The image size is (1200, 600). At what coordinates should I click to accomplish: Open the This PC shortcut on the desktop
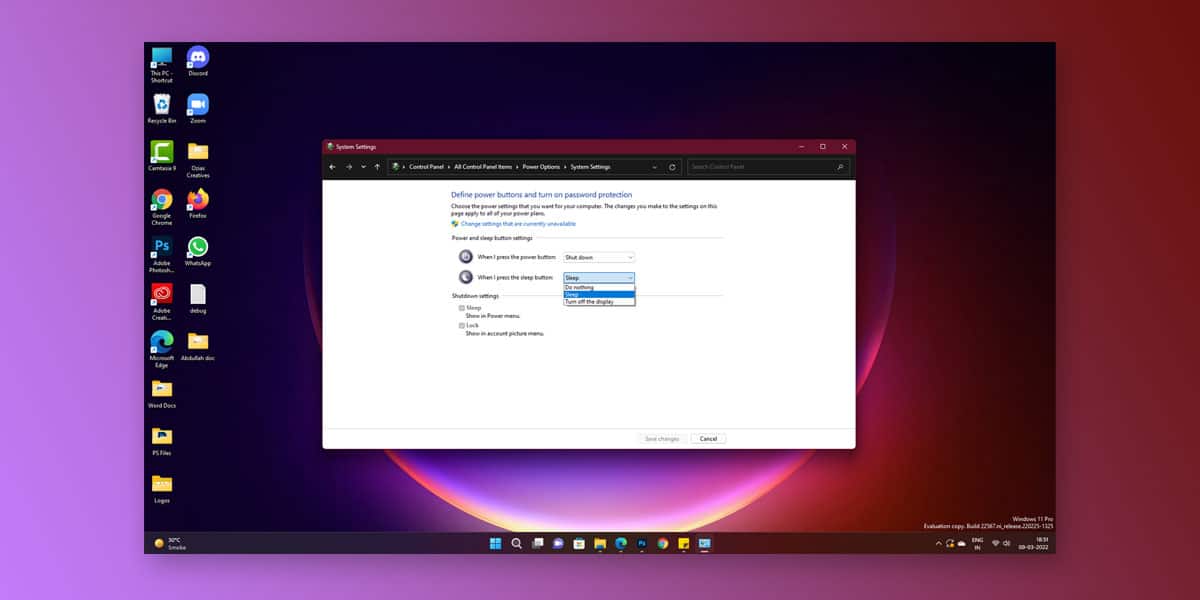click(161, 63)
